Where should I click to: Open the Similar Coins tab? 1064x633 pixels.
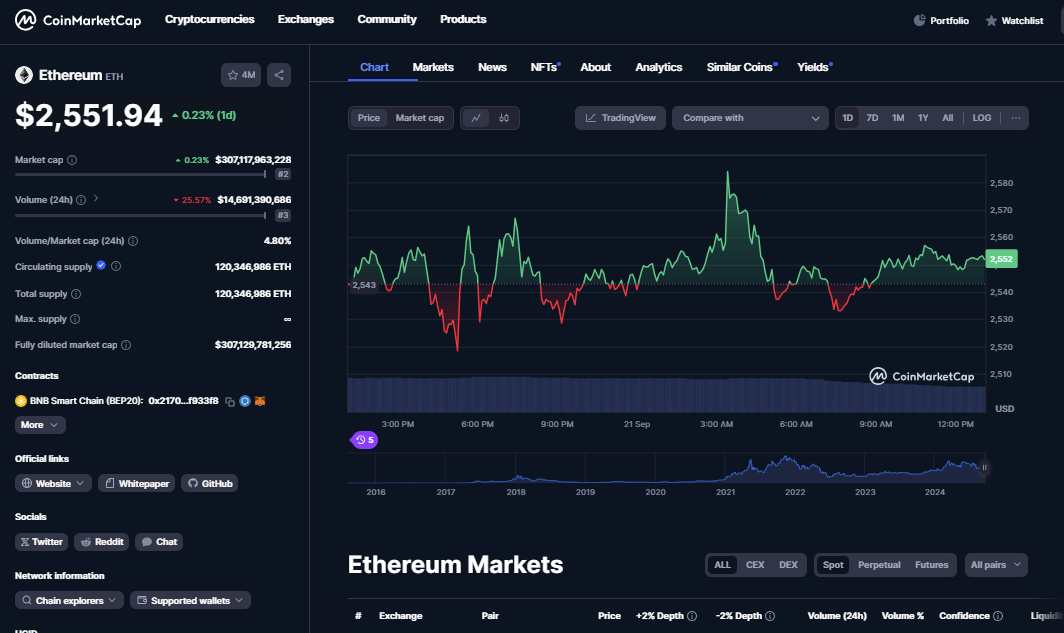click(741, 67)
